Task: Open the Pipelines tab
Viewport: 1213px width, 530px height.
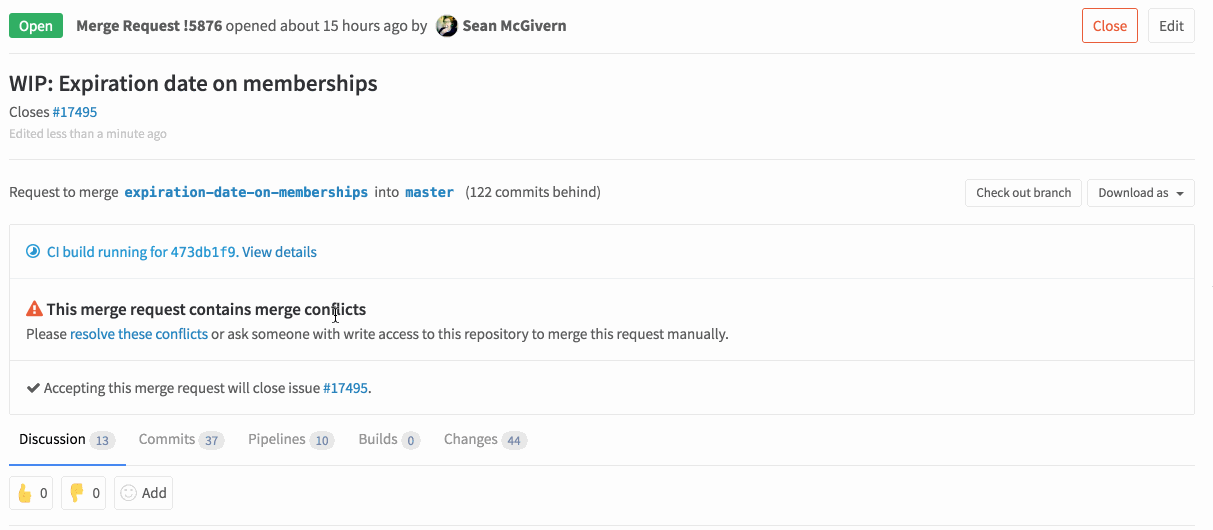Action: [x=291, y=439]
